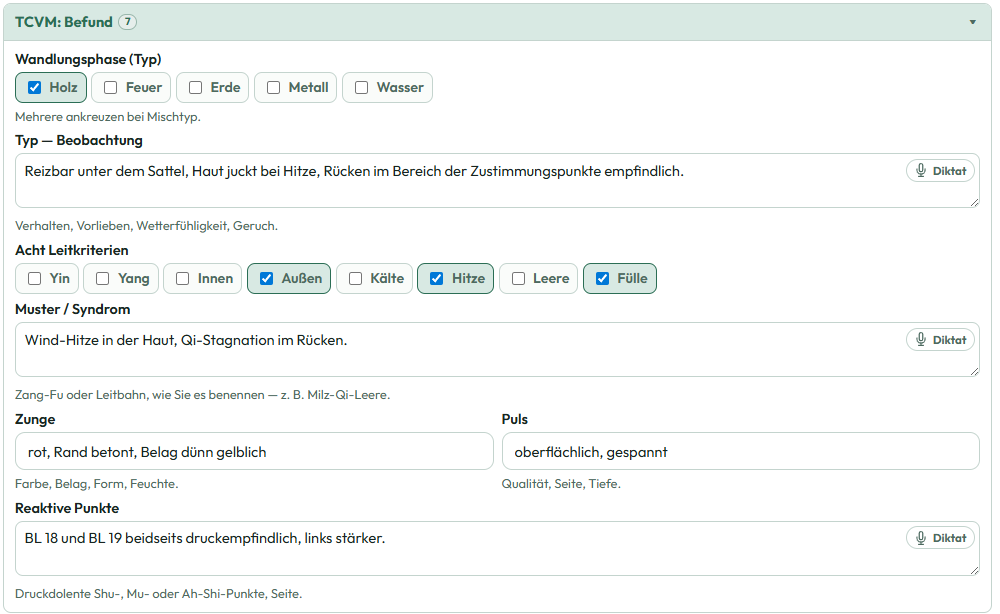Start Diktat for Typ — Beobachtung field
1000x614 pixels.
[941, 171]
